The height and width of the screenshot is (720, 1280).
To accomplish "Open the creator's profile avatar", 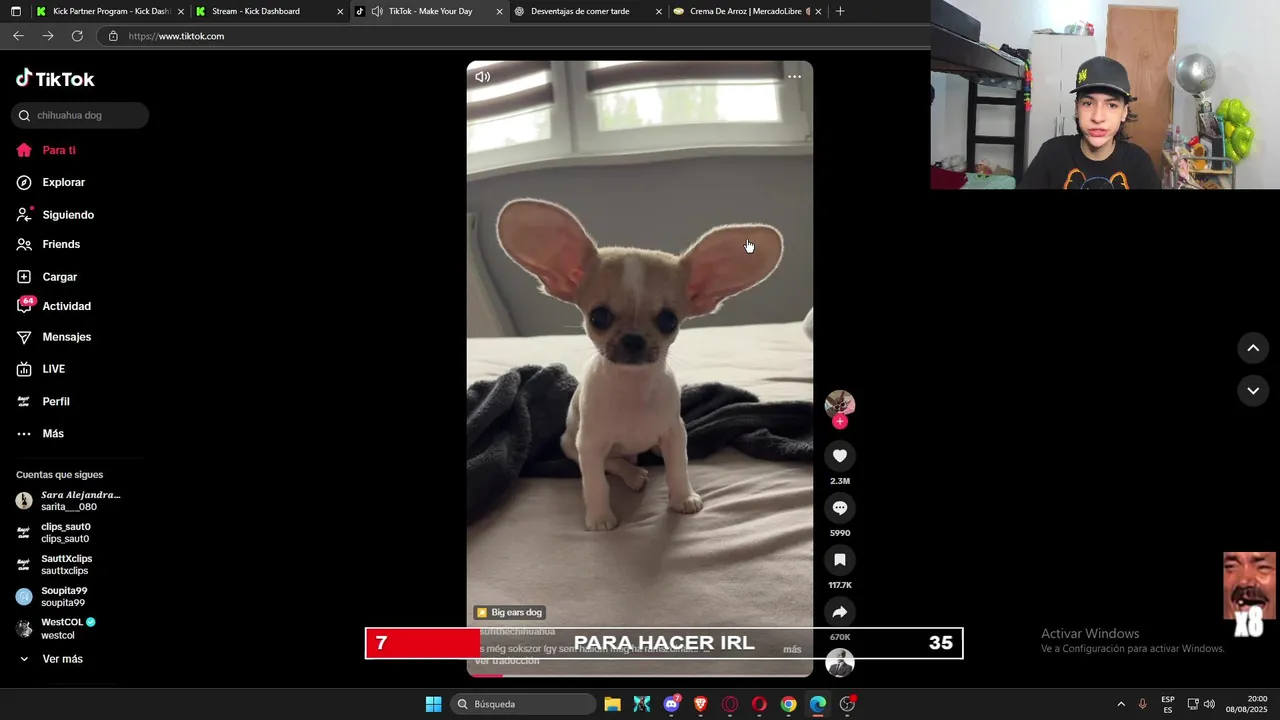I will [840, 404].
